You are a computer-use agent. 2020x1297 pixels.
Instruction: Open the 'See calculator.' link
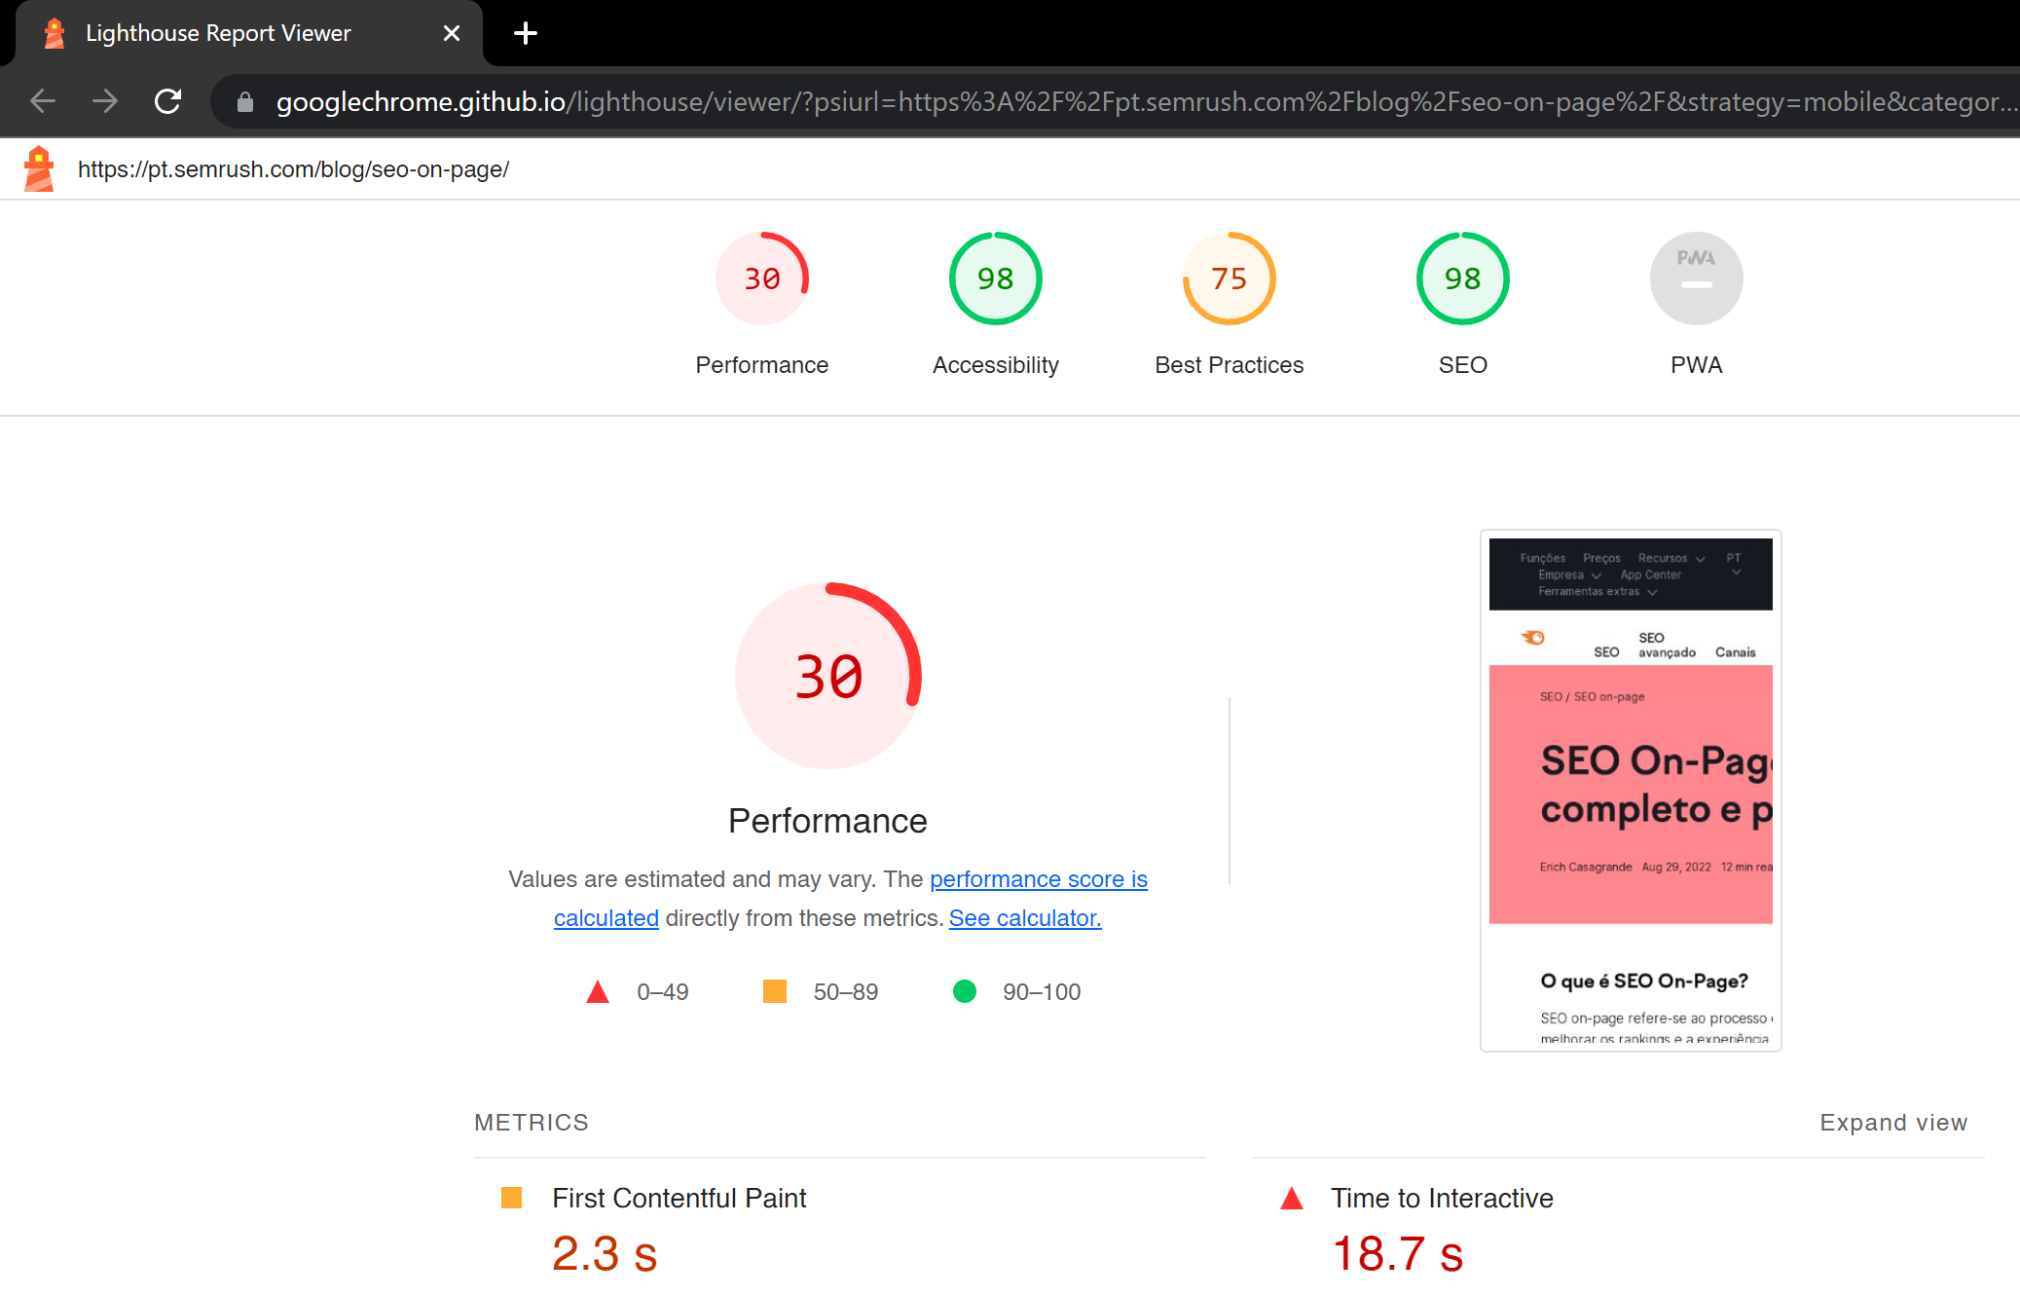(x=1025, y=918)
